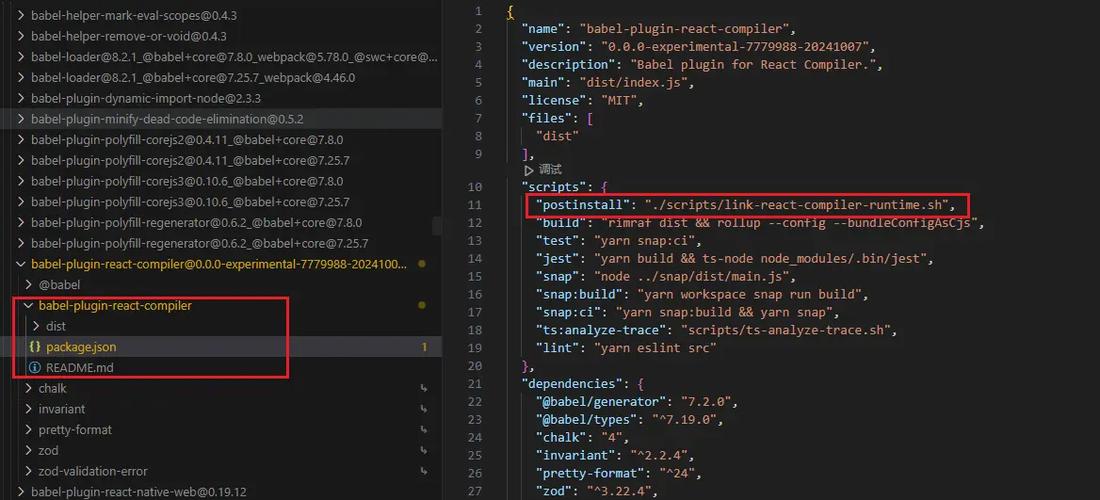Click the symlink arrow icon beside zod
Screen dimensions: 1100x500
[423, 450]
